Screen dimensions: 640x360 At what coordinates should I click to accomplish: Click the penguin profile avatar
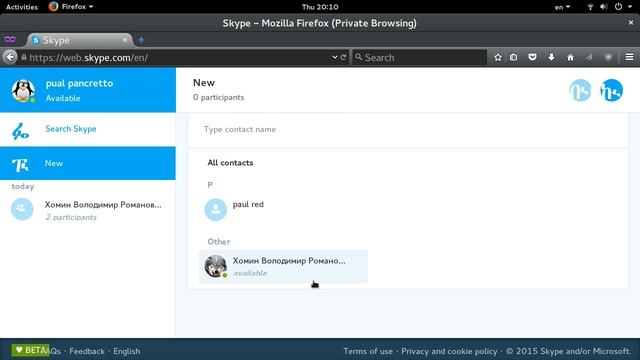point(23,90)
